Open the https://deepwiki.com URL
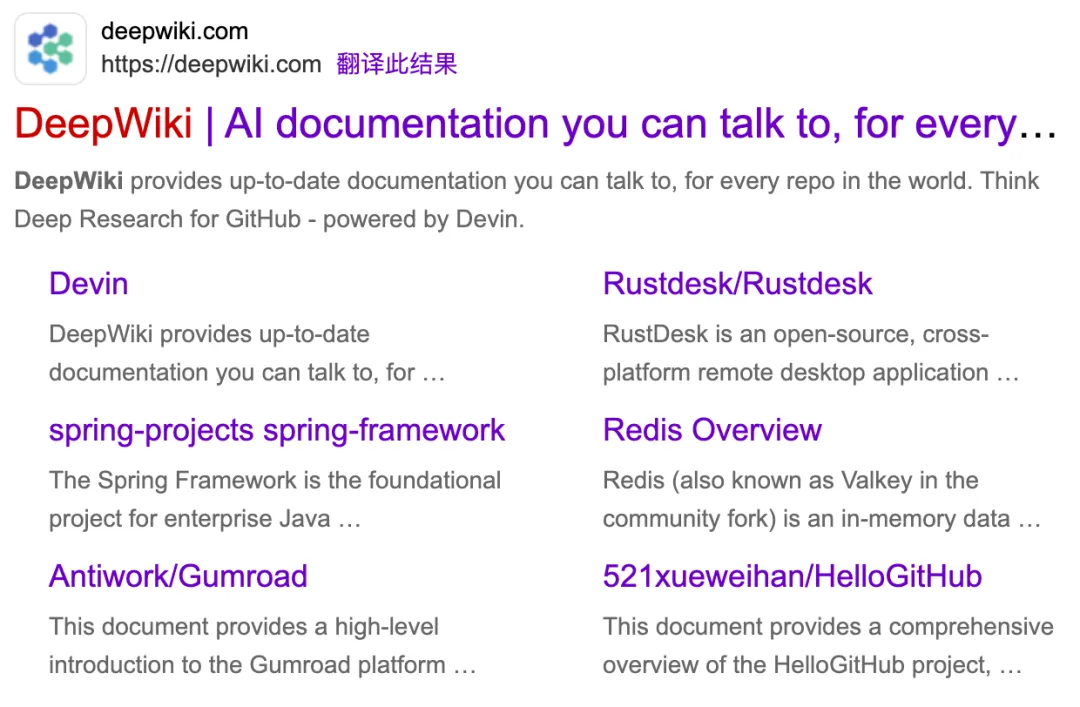 pyautogui.click(x=211, y=64)
